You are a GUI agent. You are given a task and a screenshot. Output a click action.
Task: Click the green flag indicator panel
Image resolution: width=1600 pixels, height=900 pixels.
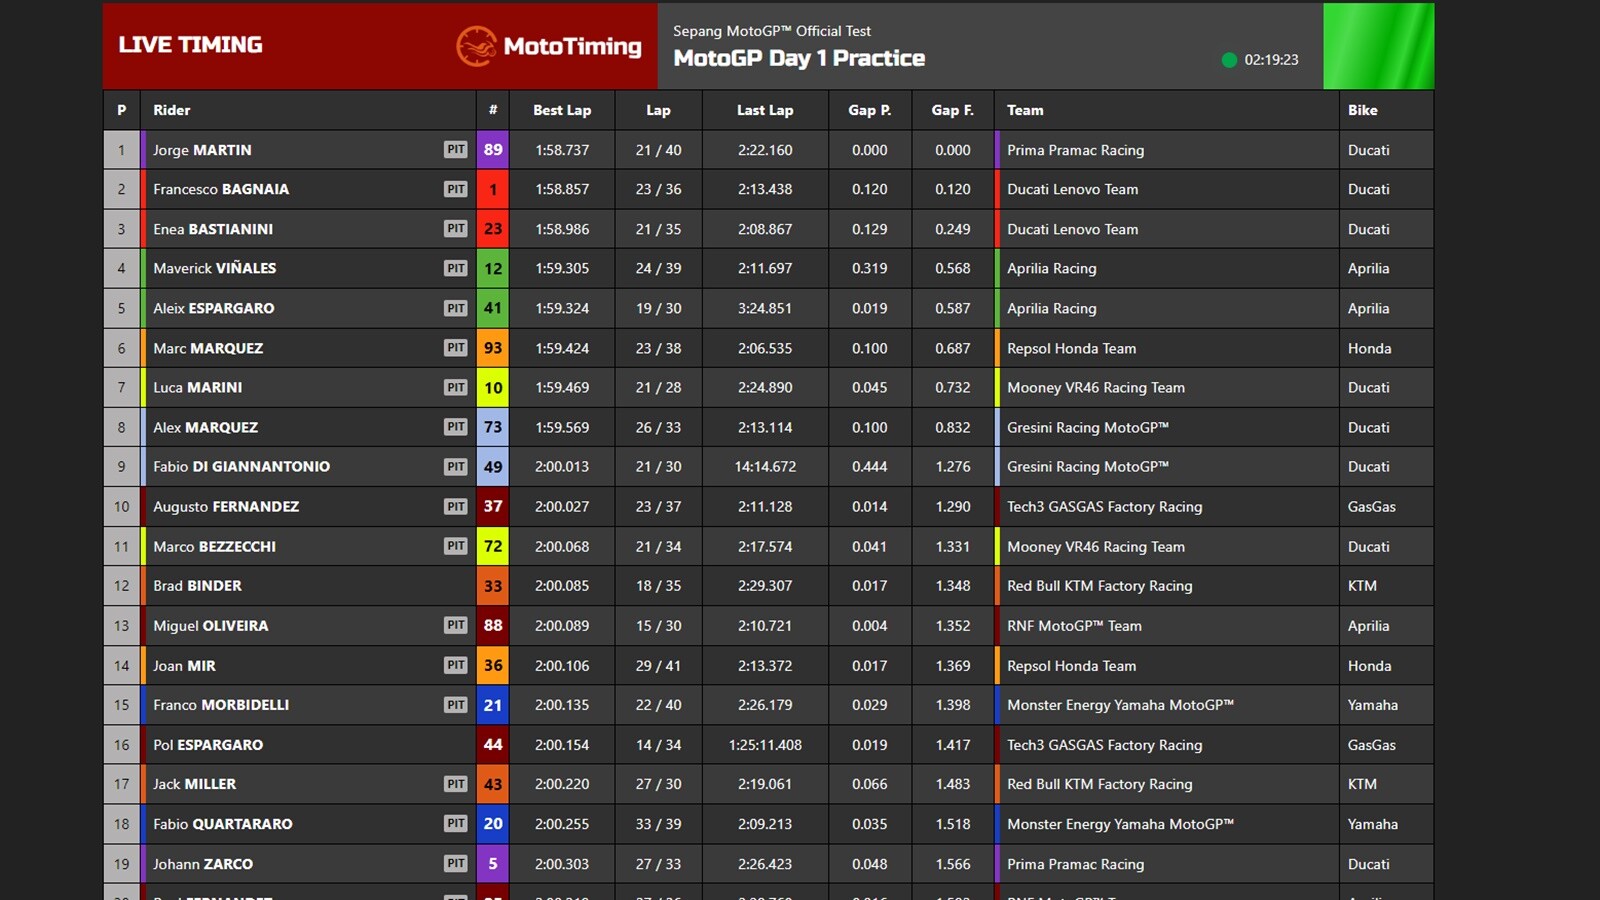1378,46
